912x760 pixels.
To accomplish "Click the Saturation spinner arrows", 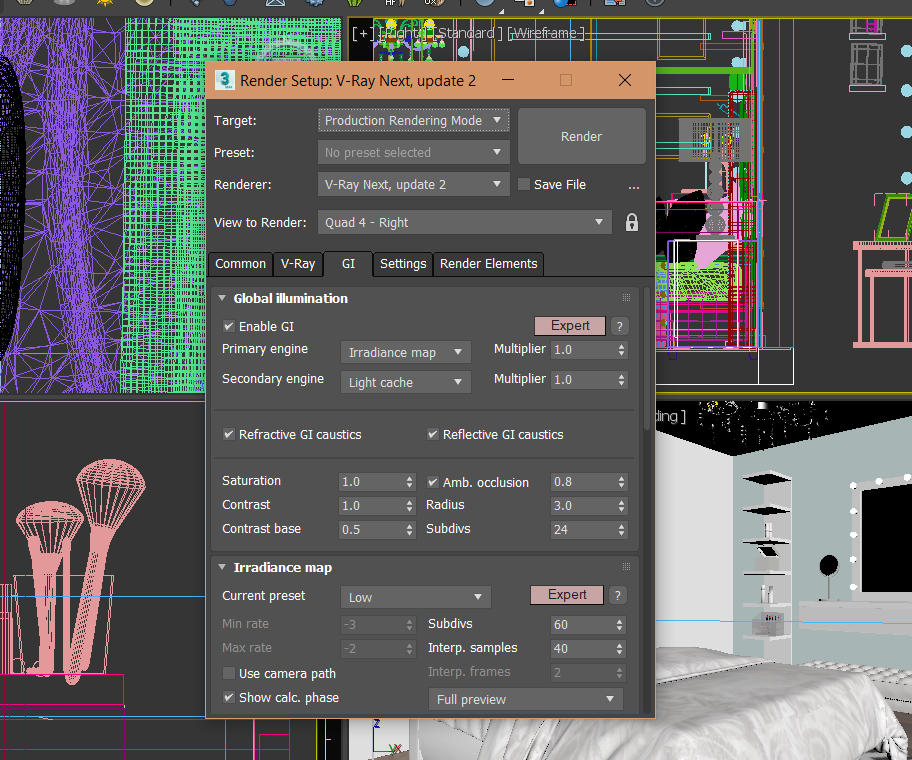I will (x=409, y=482).
